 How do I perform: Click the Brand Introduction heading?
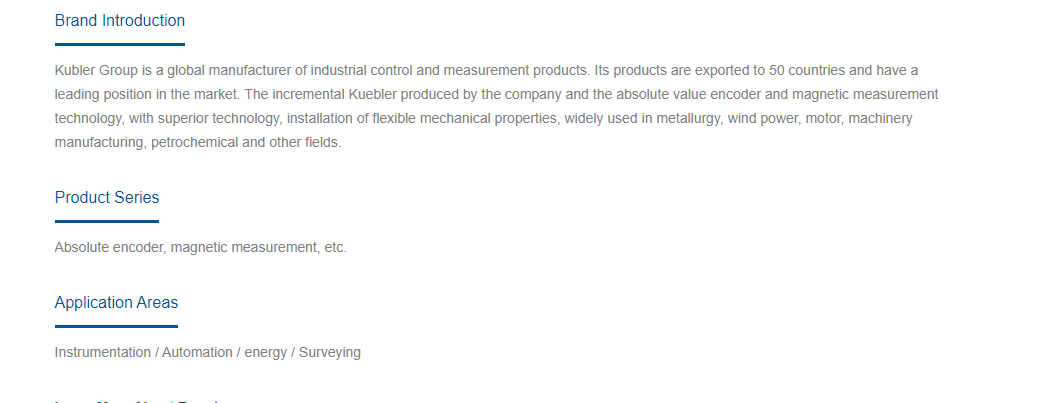(119, 20)
